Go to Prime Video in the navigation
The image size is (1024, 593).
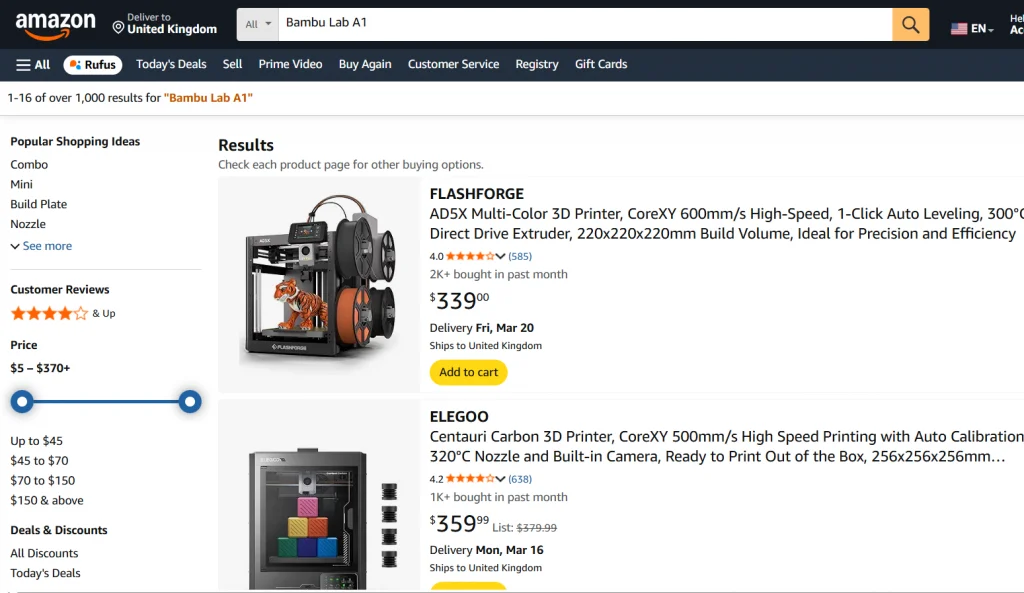click(289, 64)
